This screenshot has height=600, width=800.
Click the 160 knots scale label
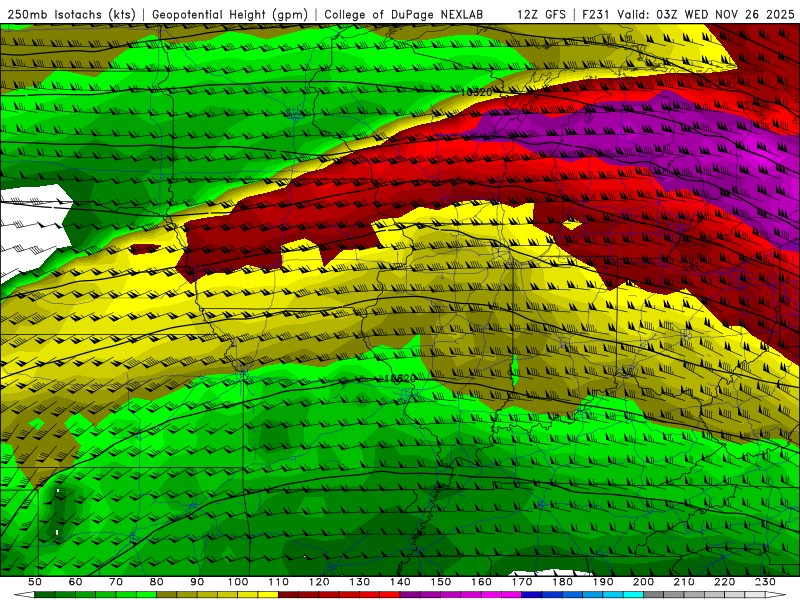(481, 582)
